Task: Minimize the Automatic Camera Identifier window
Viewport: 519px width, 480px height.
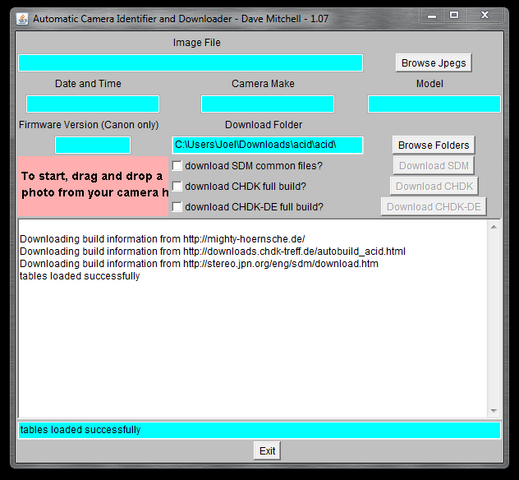Action: [432, 16]
